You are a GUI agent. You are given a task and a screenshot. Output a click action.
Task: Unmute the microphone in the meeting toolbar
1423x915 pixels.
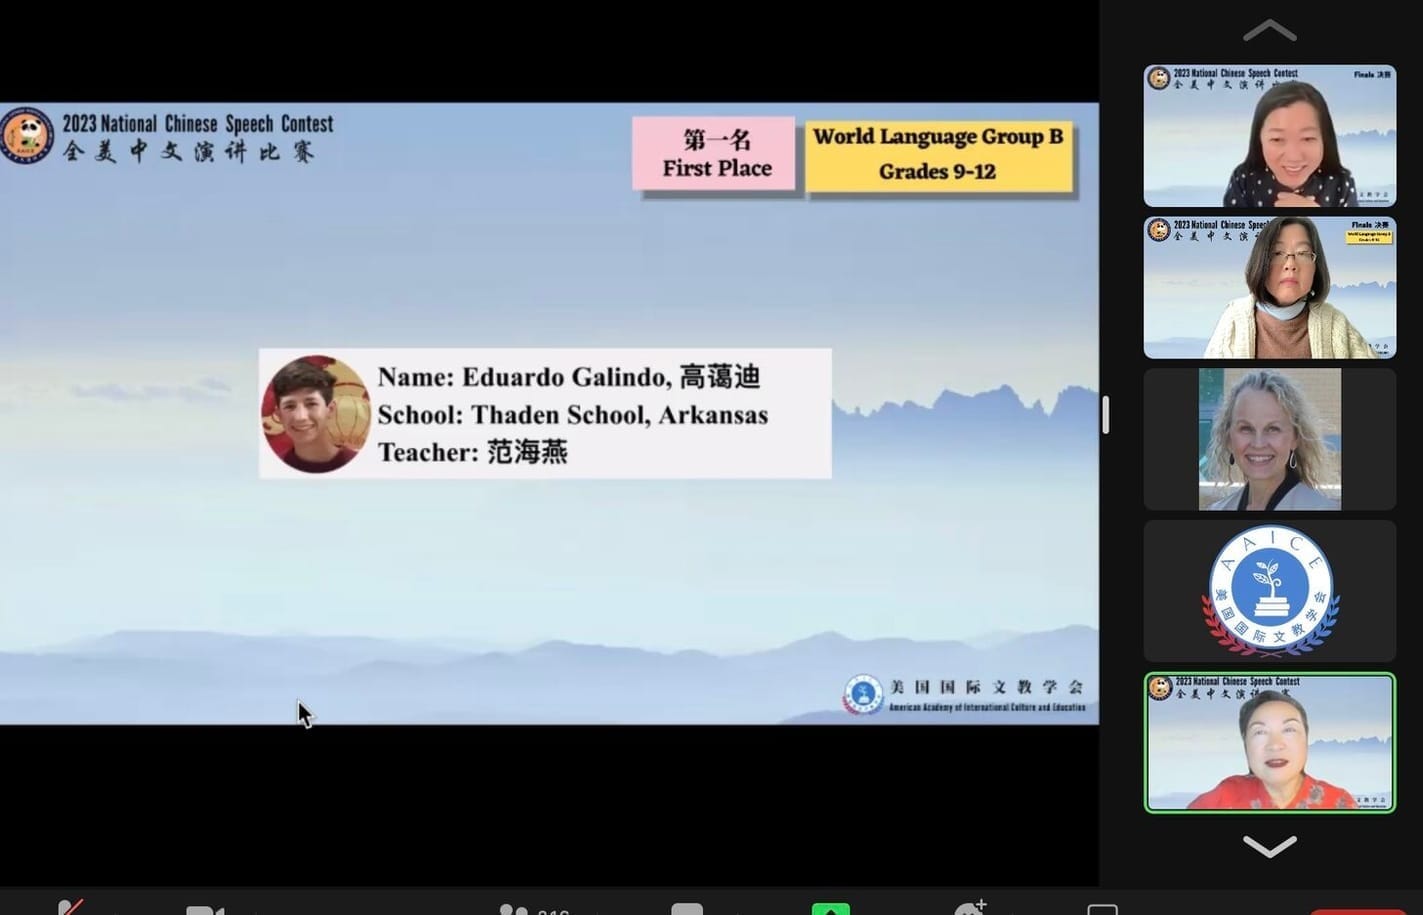click(x=69, y=909)
